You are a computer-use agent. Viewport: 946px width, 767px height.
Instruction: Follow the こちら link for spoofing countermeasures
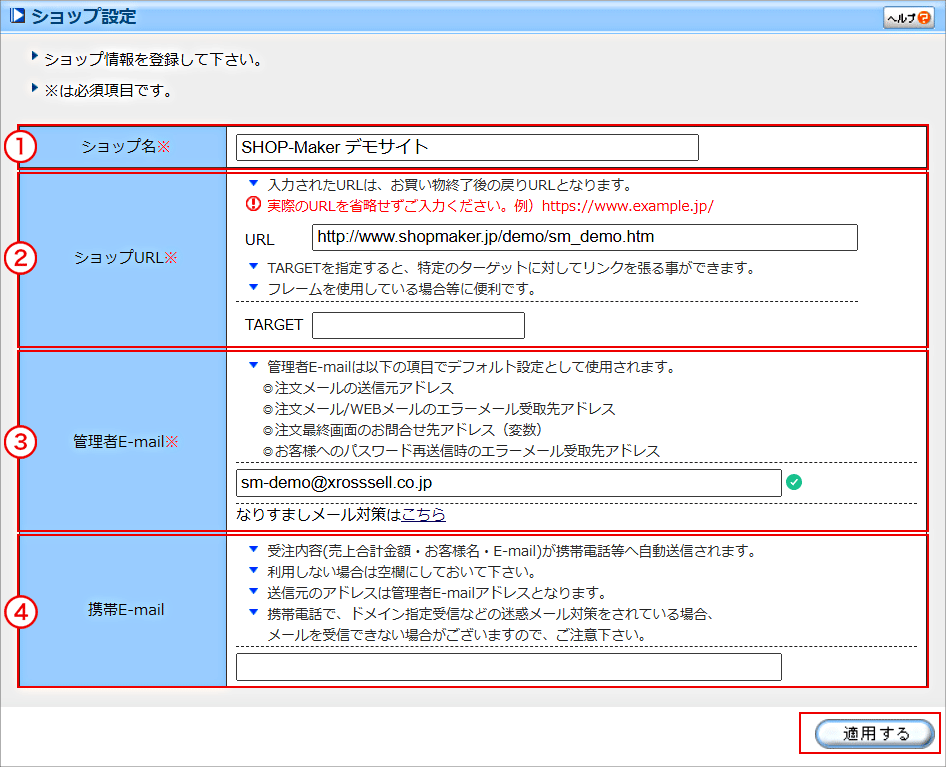click(423, 515)
